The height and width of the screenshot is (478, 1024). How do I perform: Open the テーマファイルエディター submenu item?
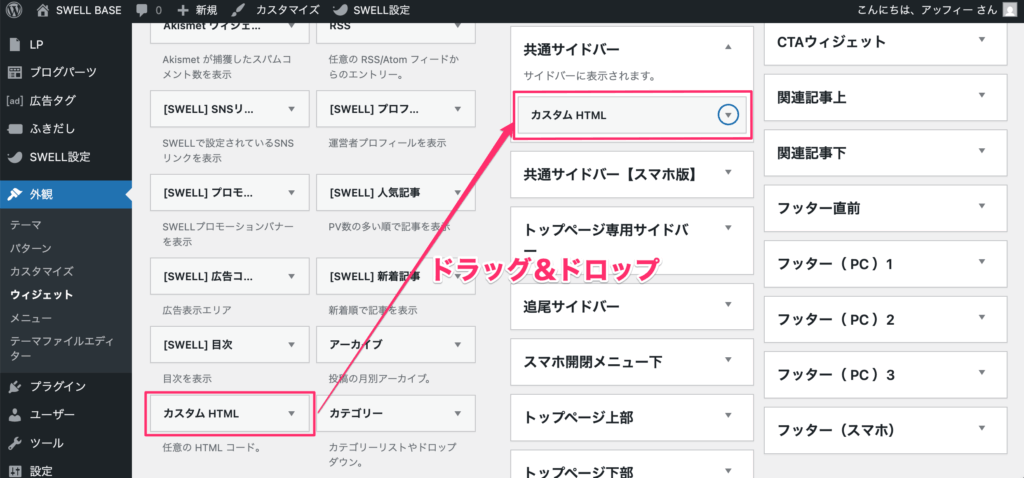tap(62, 348)
